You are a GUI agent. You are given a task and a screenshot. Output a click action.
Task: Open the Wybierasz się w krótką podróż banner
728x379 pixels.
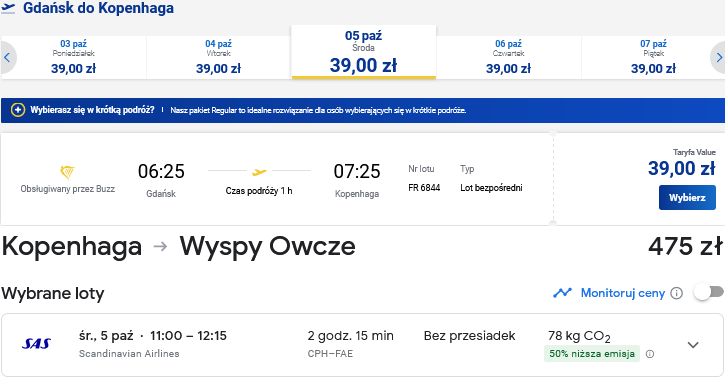point(363,110)
